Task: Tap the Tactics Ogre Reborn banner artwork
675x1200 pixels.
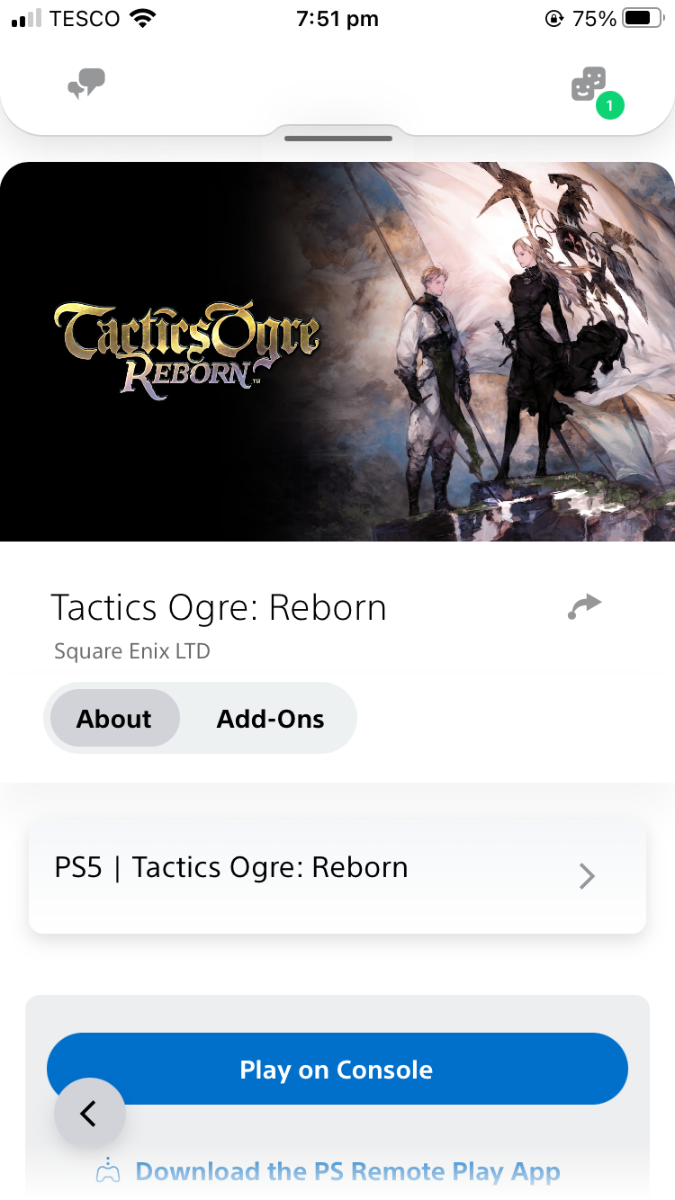Action: pyautogui.click(x=338, y=351)
